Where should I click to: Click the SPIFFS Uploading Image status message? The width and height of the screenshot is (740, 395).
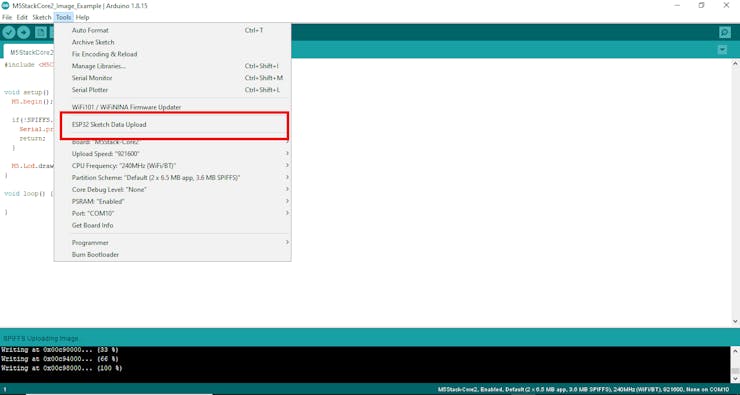[x=41, y=338]
